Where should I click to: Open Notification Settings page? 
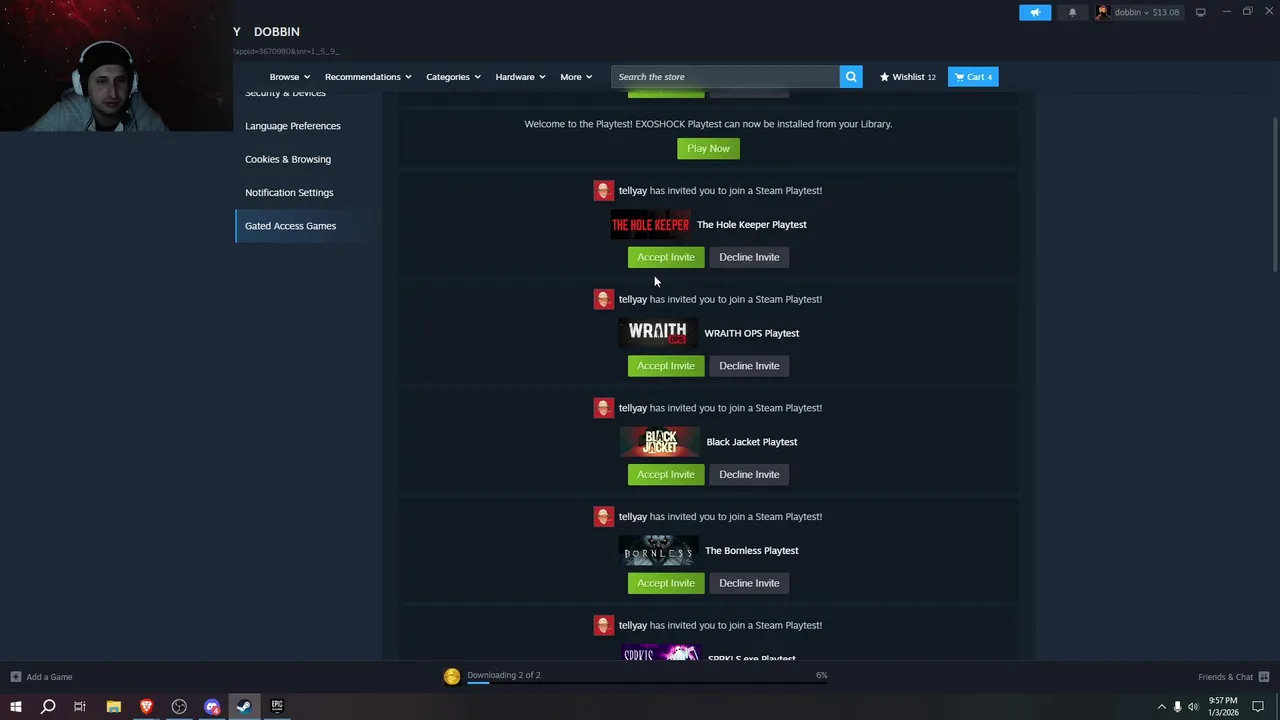(289, 192)
